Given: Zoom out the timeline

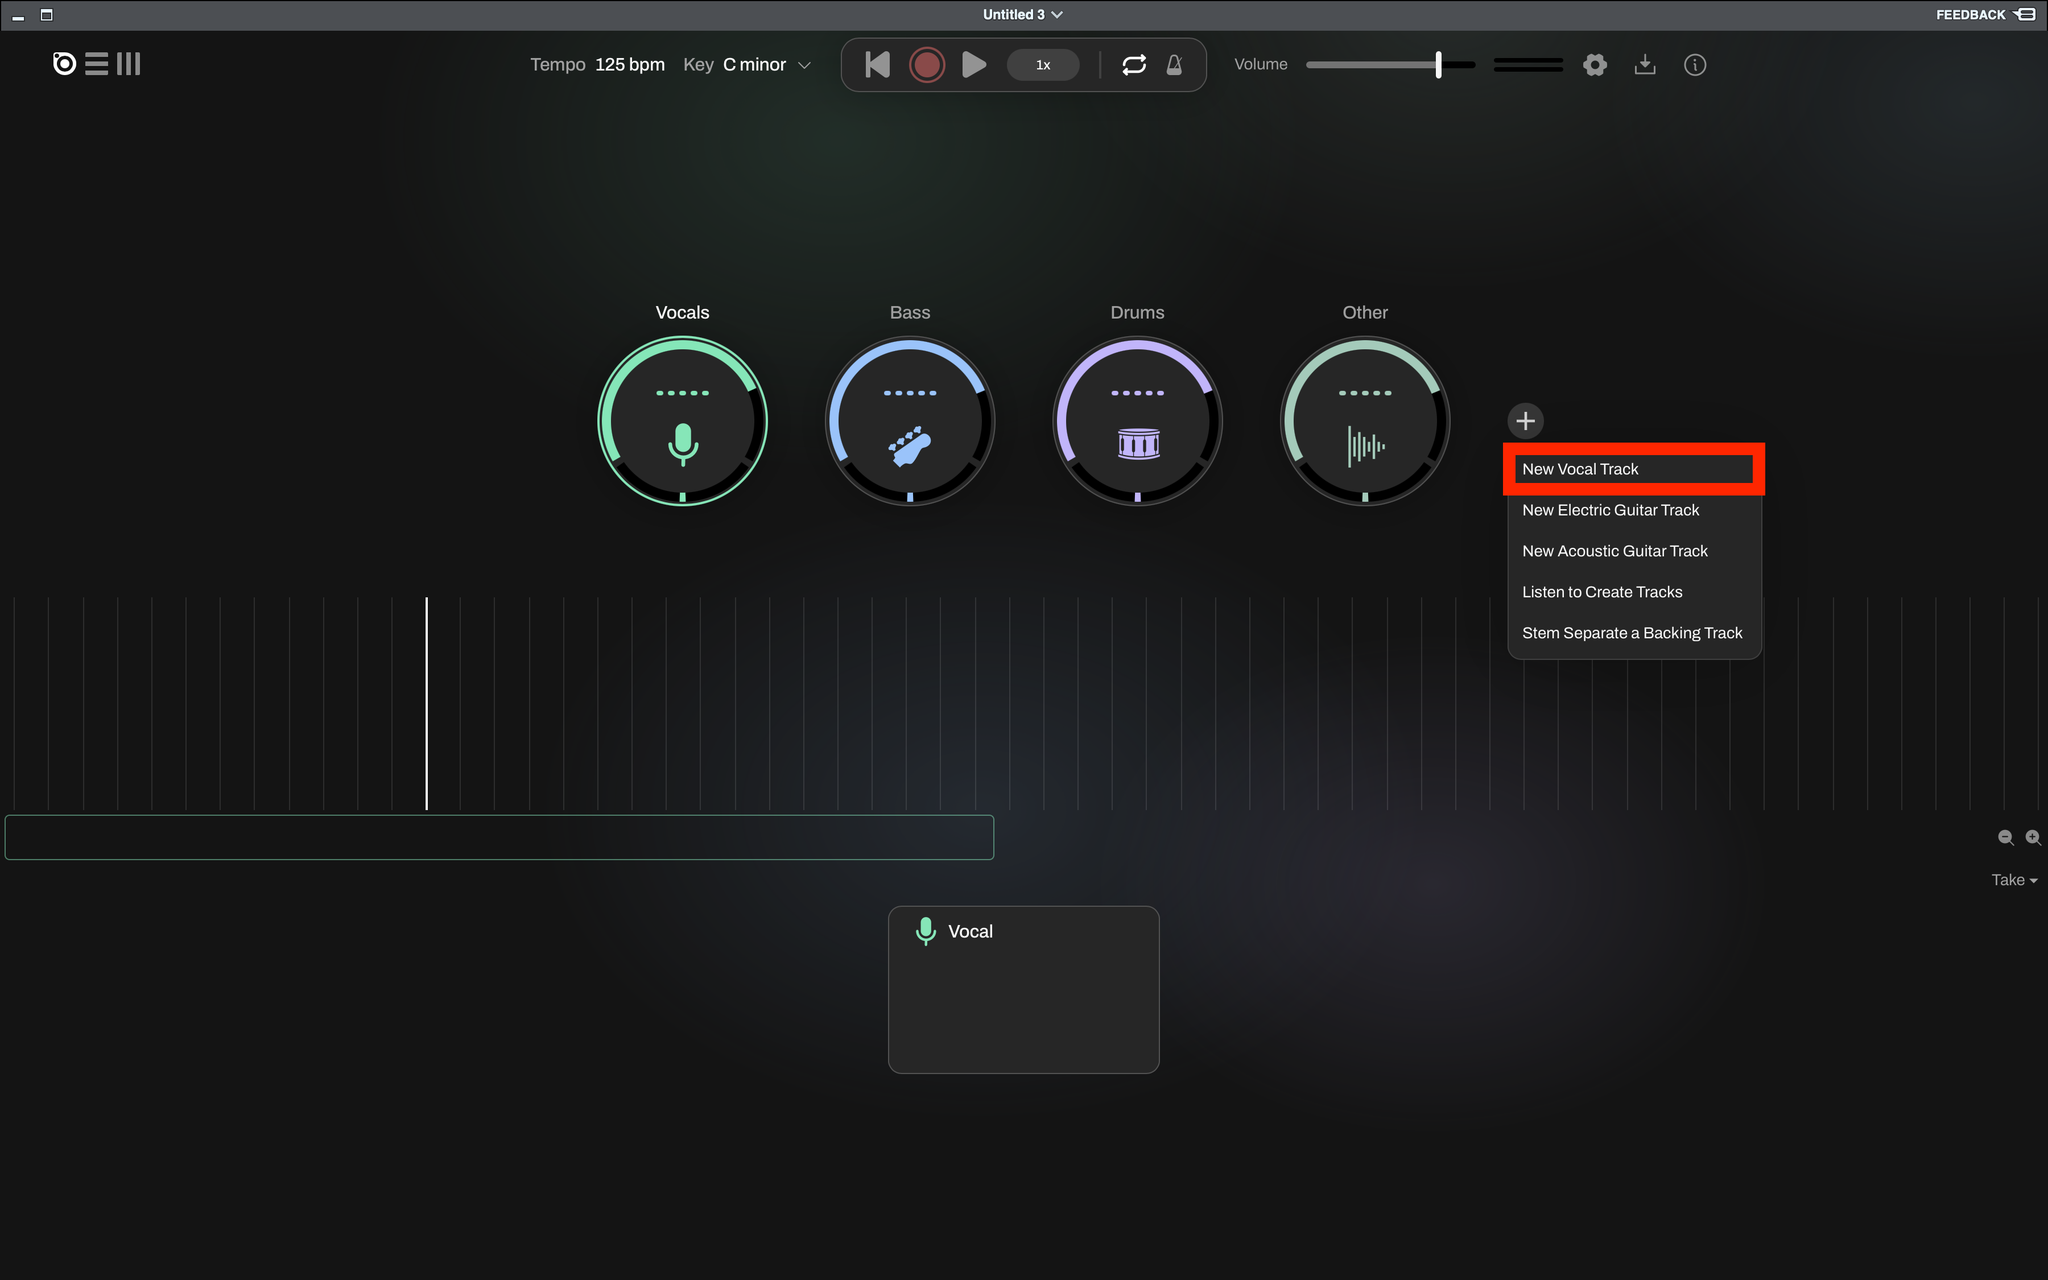Looking at the screenshot, I should [x=2005, y=838].
